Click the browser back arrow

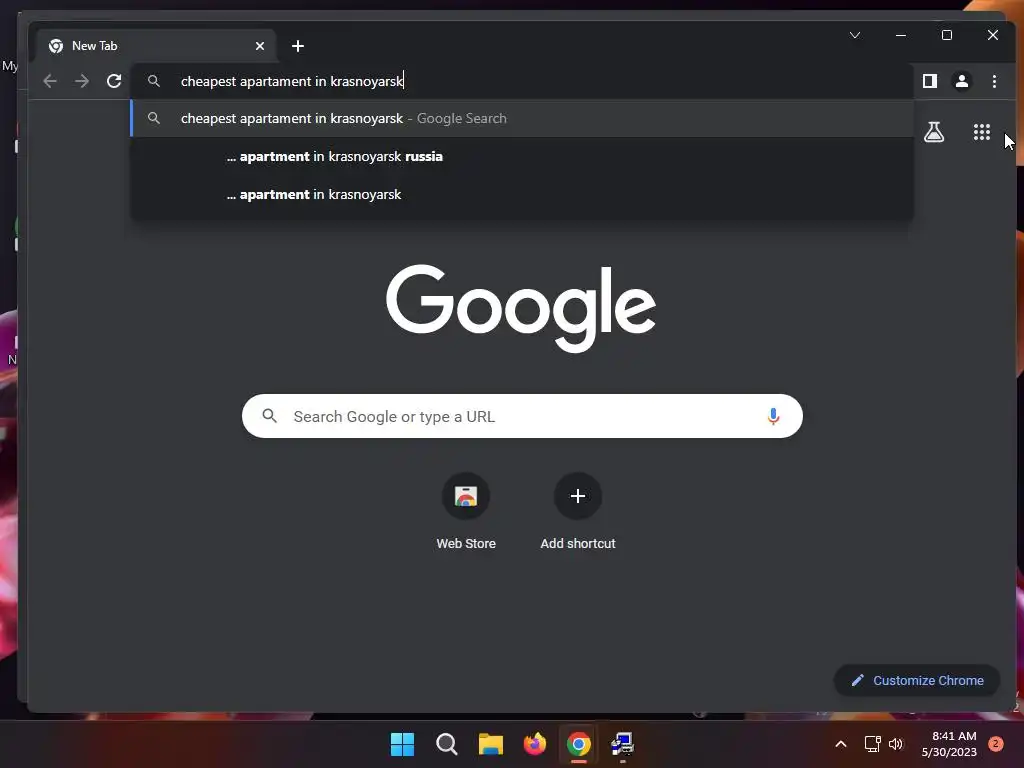tap(50, 81)
